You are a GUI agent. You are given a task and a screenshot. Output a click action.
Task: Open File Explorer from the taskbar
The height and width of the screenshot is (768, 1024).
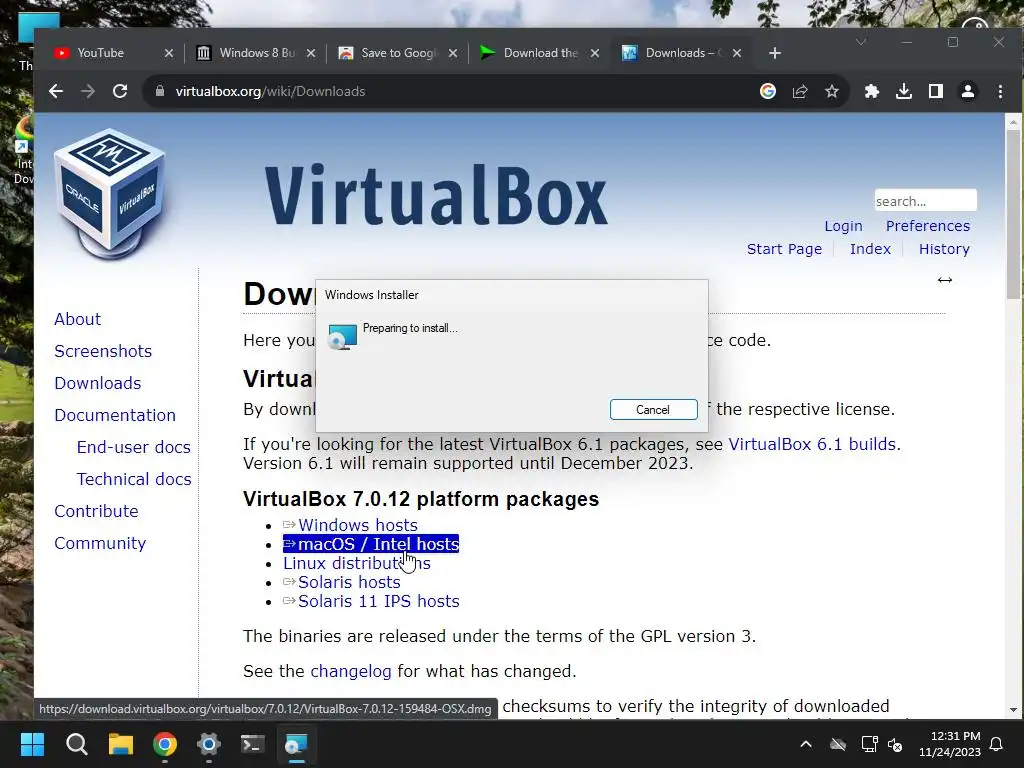(x=121, y=744)
